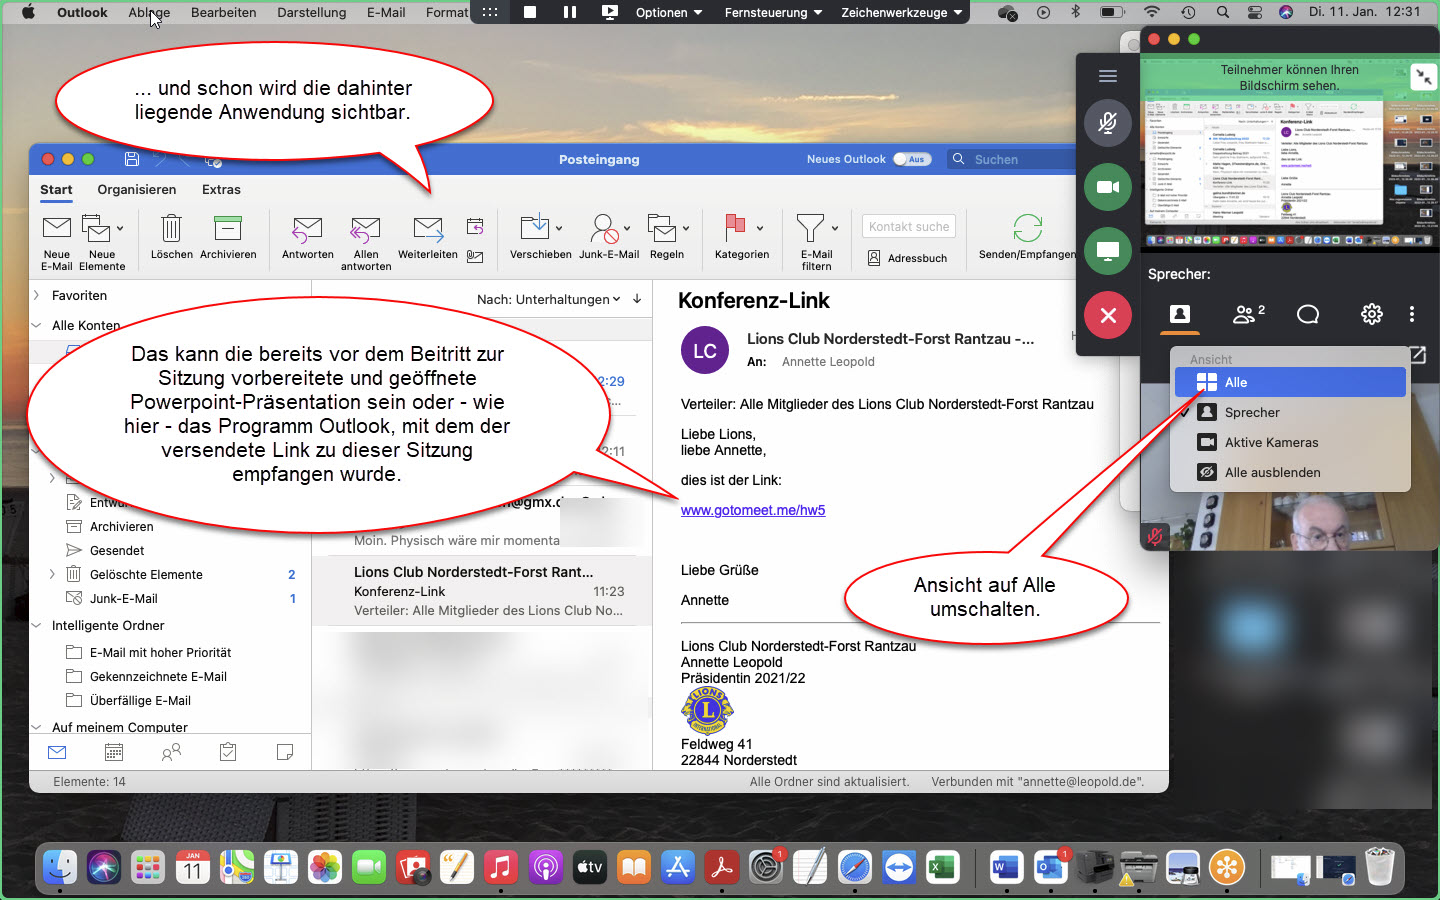The width and height of the screenshot is (1440, 900).
Task: Expand the Favoriten folder group
Action: coord(36,295)
